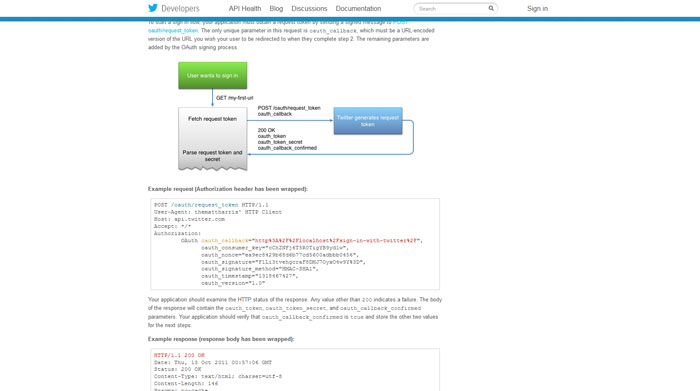Click the 'GET /my-first-url' diagram label
The image size is (700, 391).
[234, 98]
